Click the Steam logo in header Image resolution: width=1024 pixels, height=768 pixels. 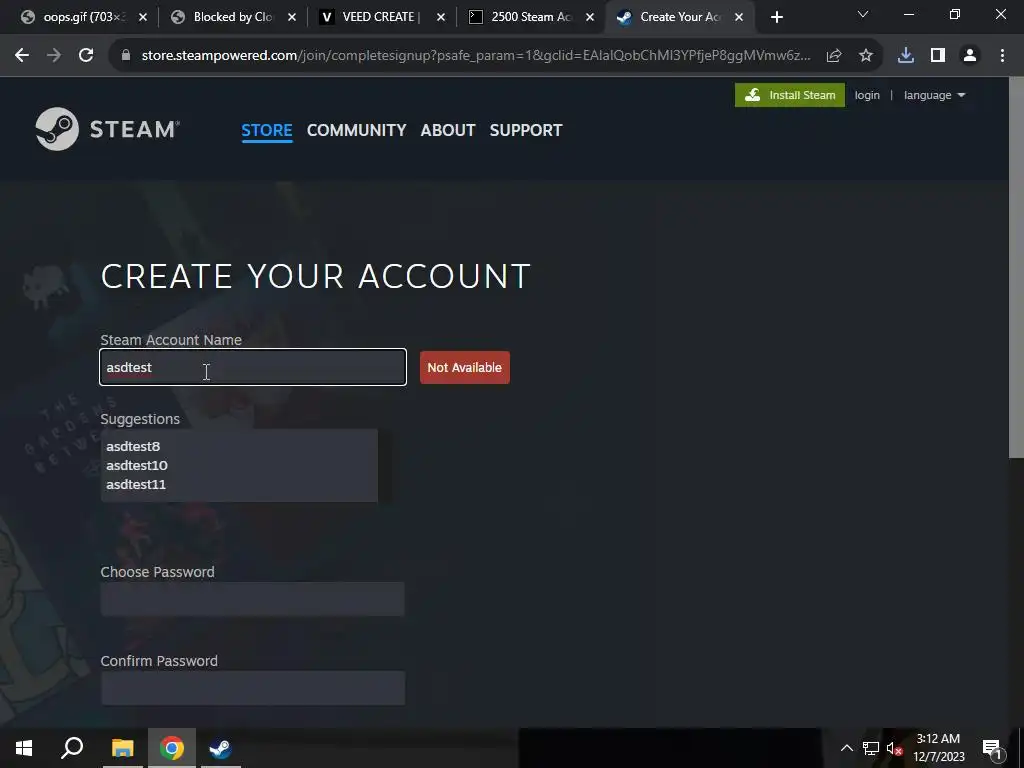108,129
